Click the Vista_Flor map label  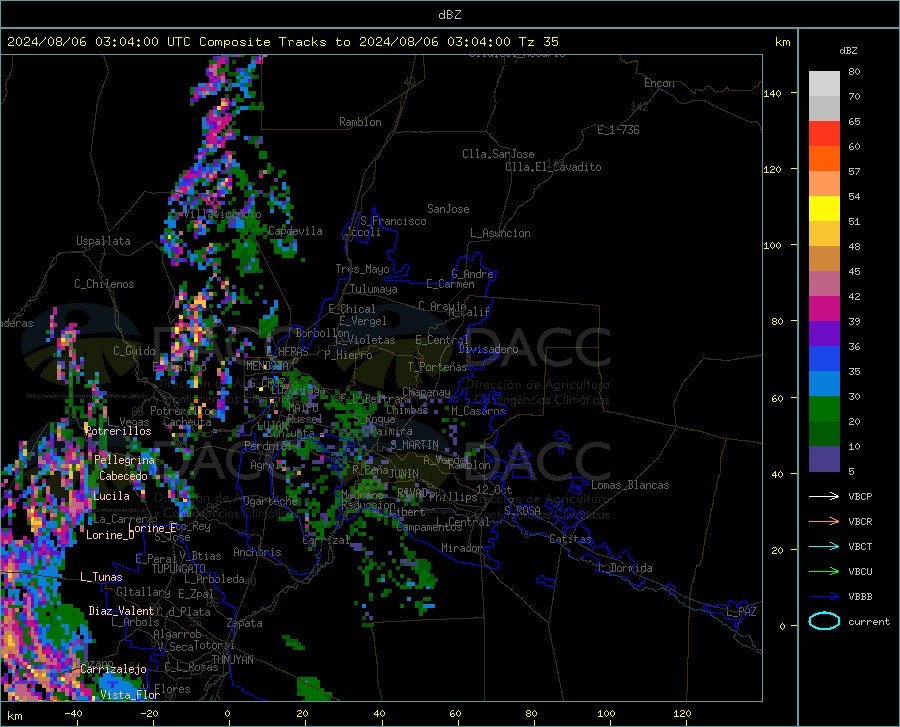tap(130, 695)
